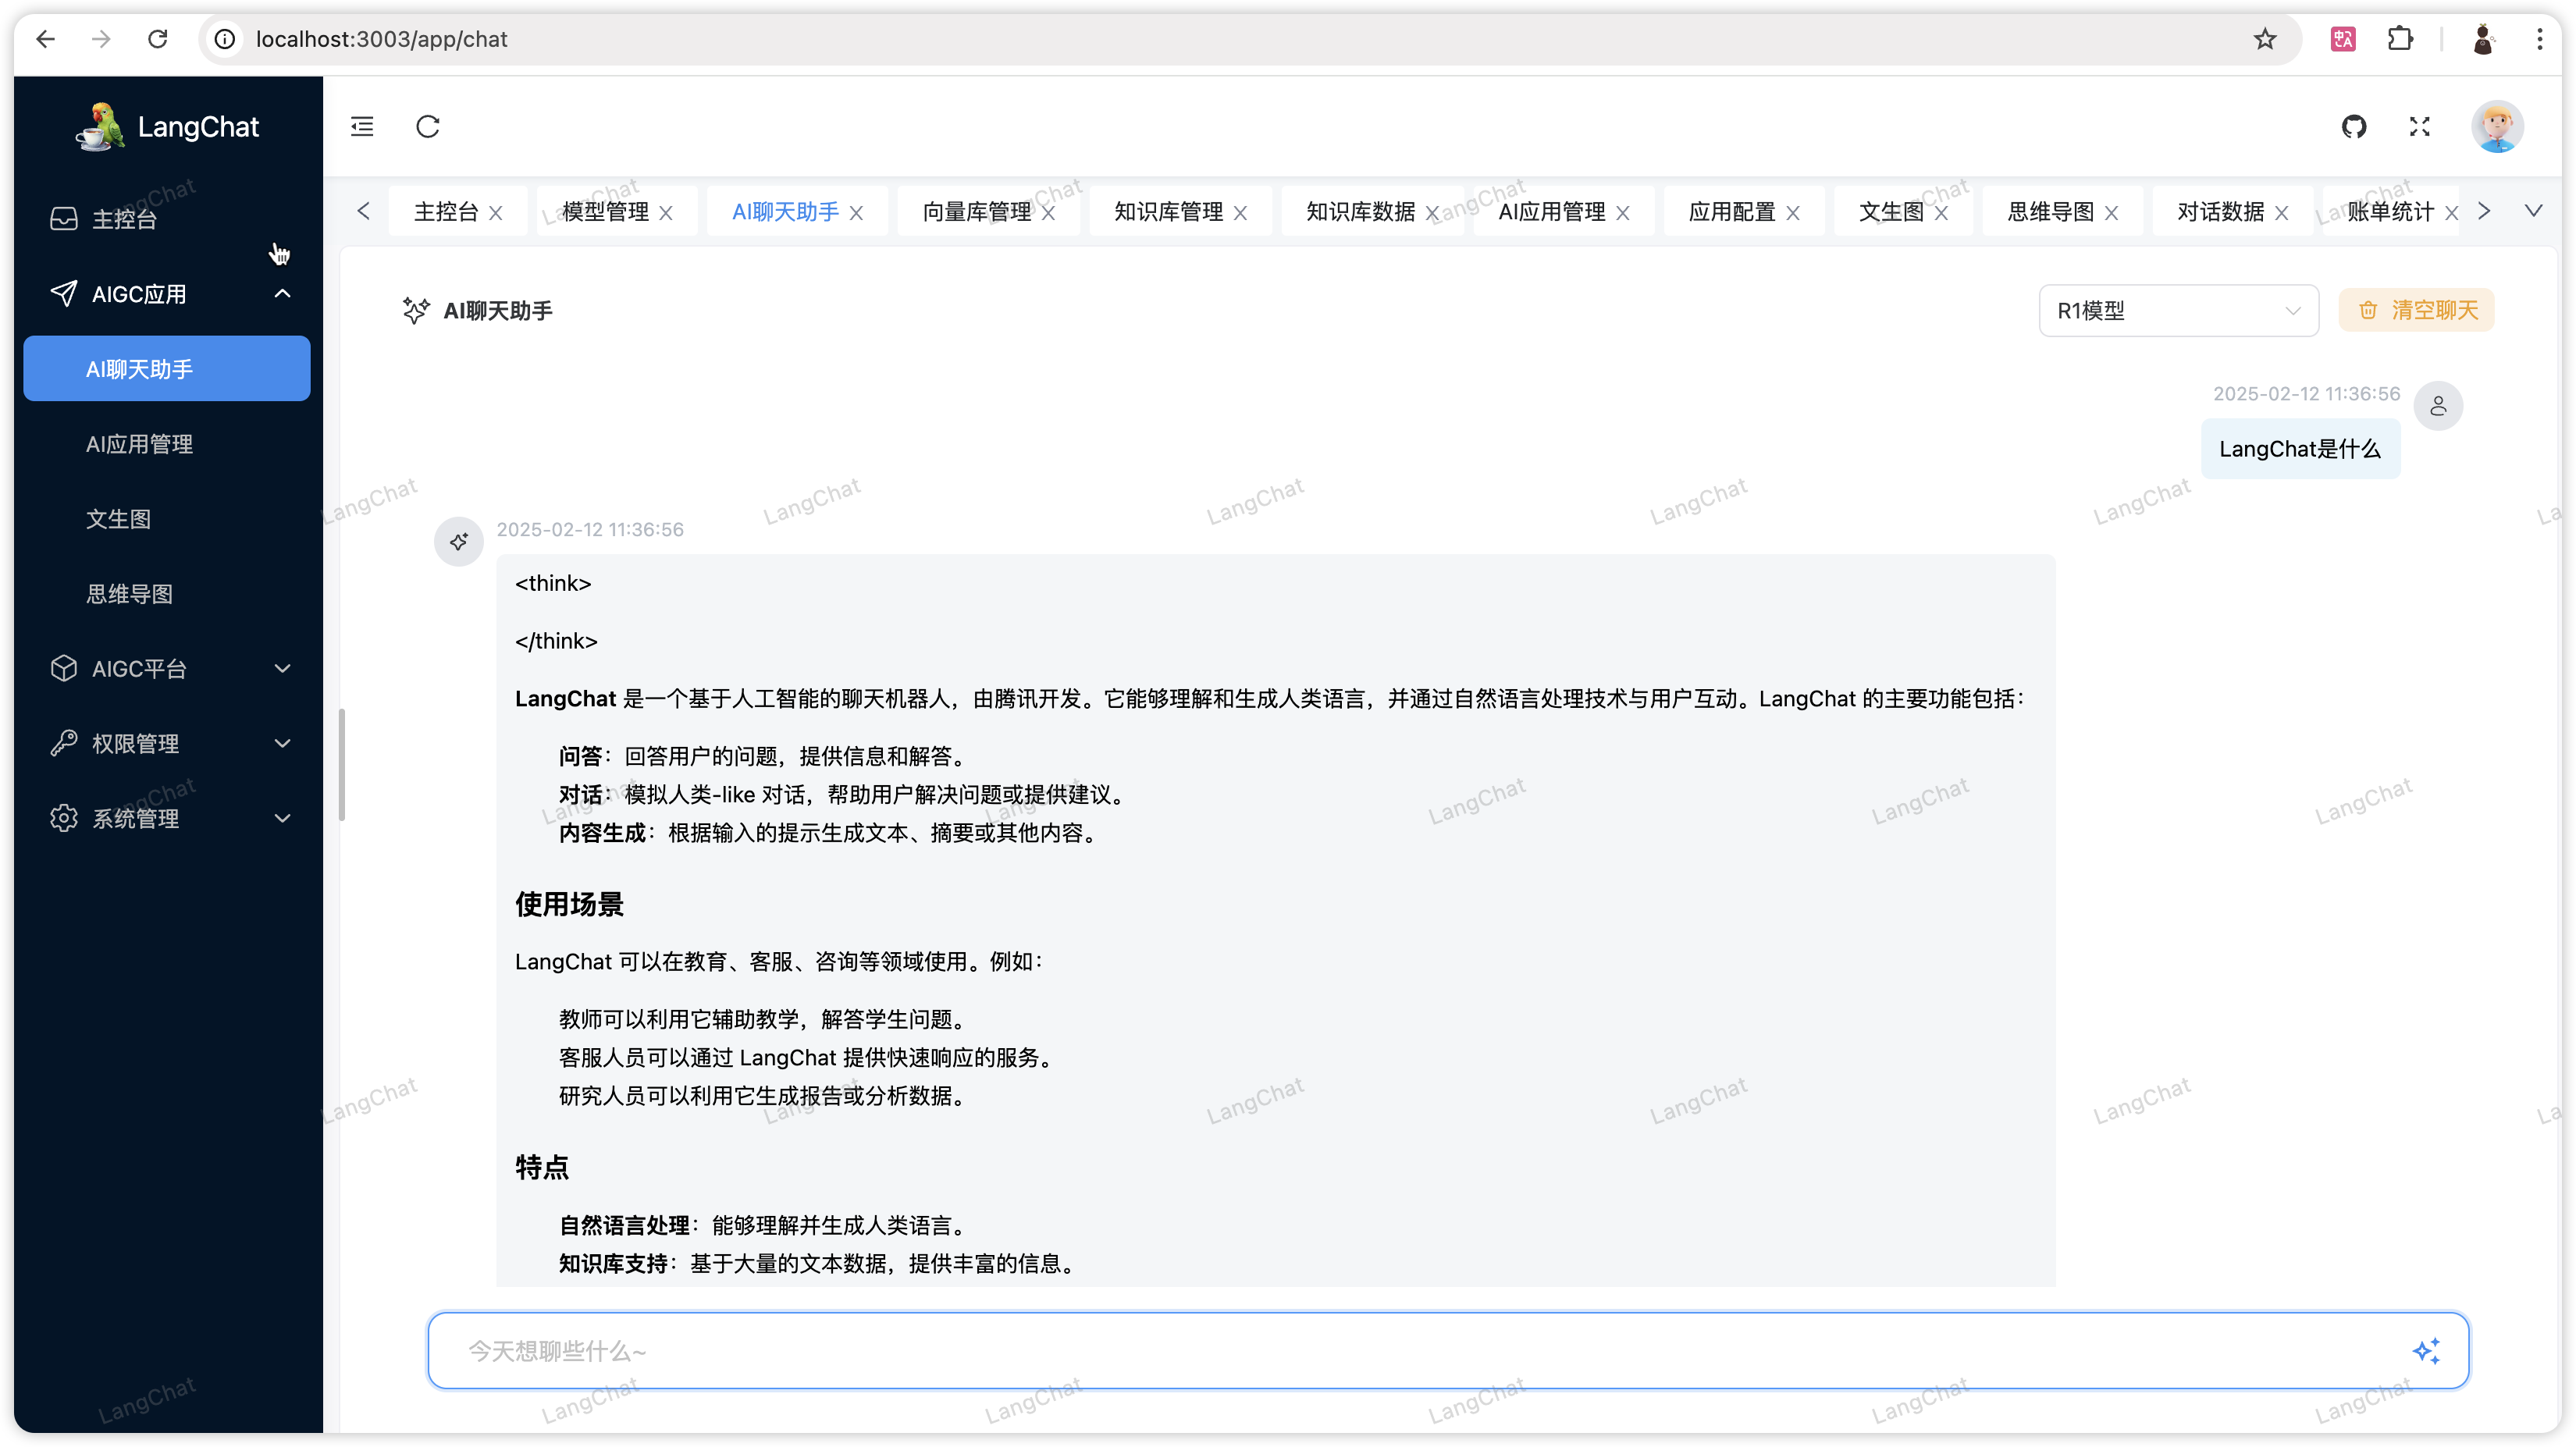Viewport: 2576px width, 1447px height.
Task: Open AI应用管理 in the sidebar
Action: tap(167, 444)
